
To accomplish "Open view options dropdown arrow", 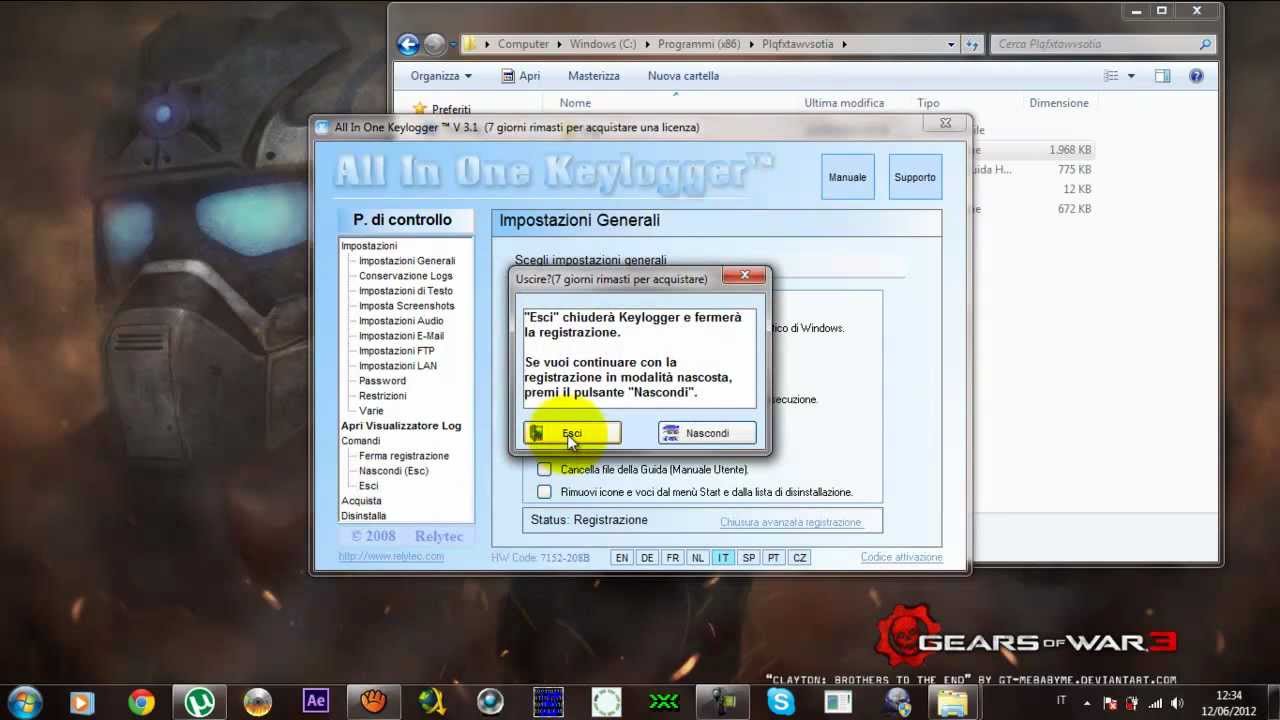I will [x=1131, y=76].
